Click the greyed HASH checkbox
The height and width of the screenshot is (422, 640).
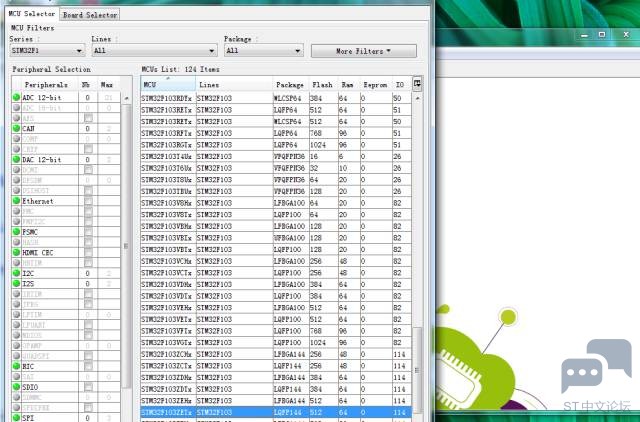(88, 242)
